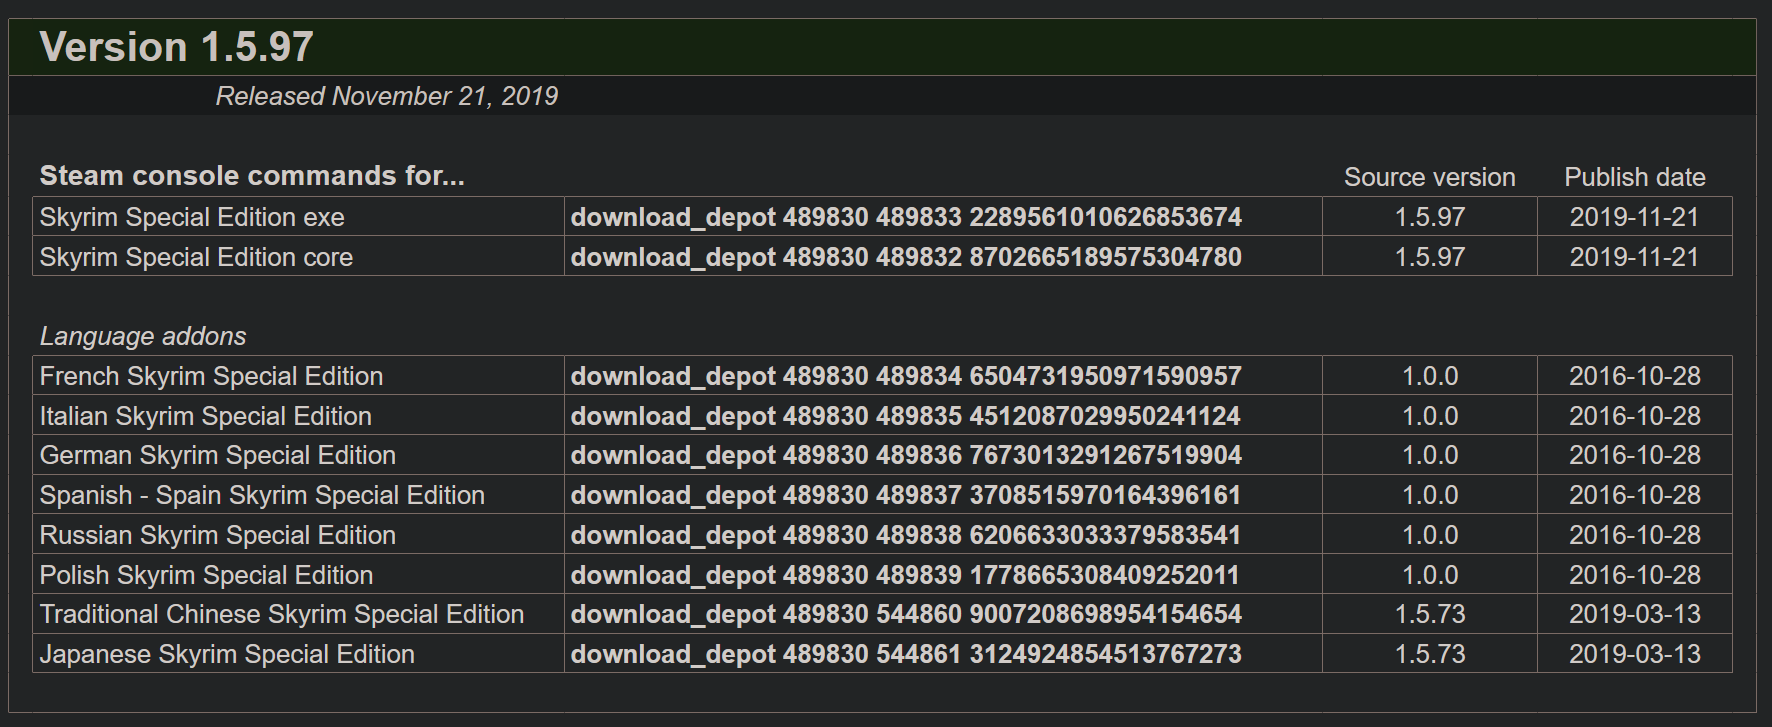Click 'Steam console commands for...' header
Screen dimensions: 1772x727
click(x=252, y=176)
